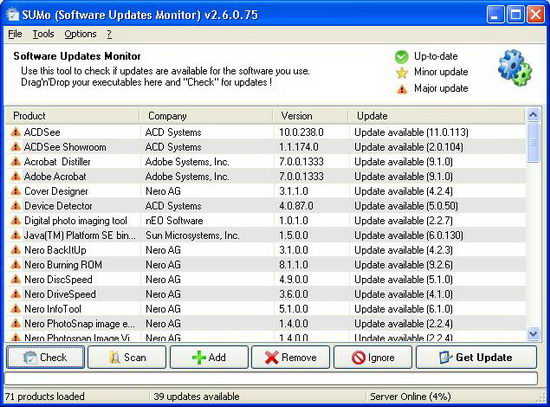Click the Check button
The height and width of the screenshot is (407, 550).
pyautogui.click(x=46, y=357)
